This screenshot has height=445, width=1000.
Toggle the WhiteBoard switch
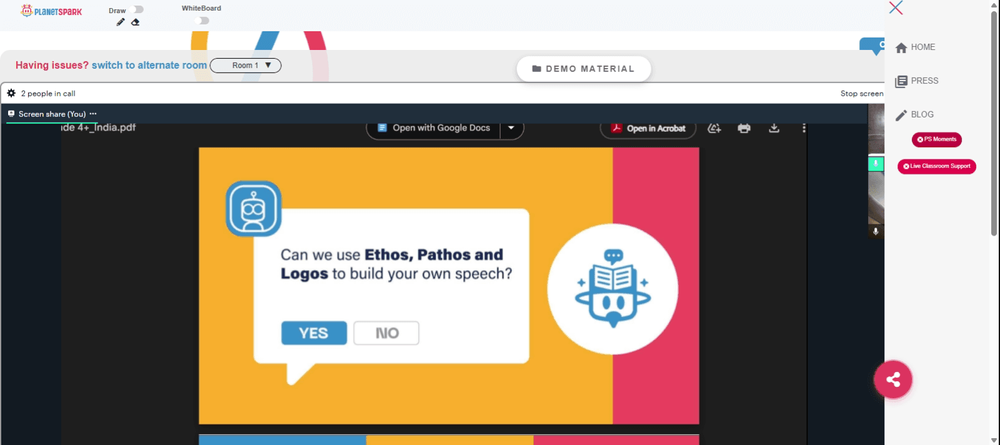[202, 20]
